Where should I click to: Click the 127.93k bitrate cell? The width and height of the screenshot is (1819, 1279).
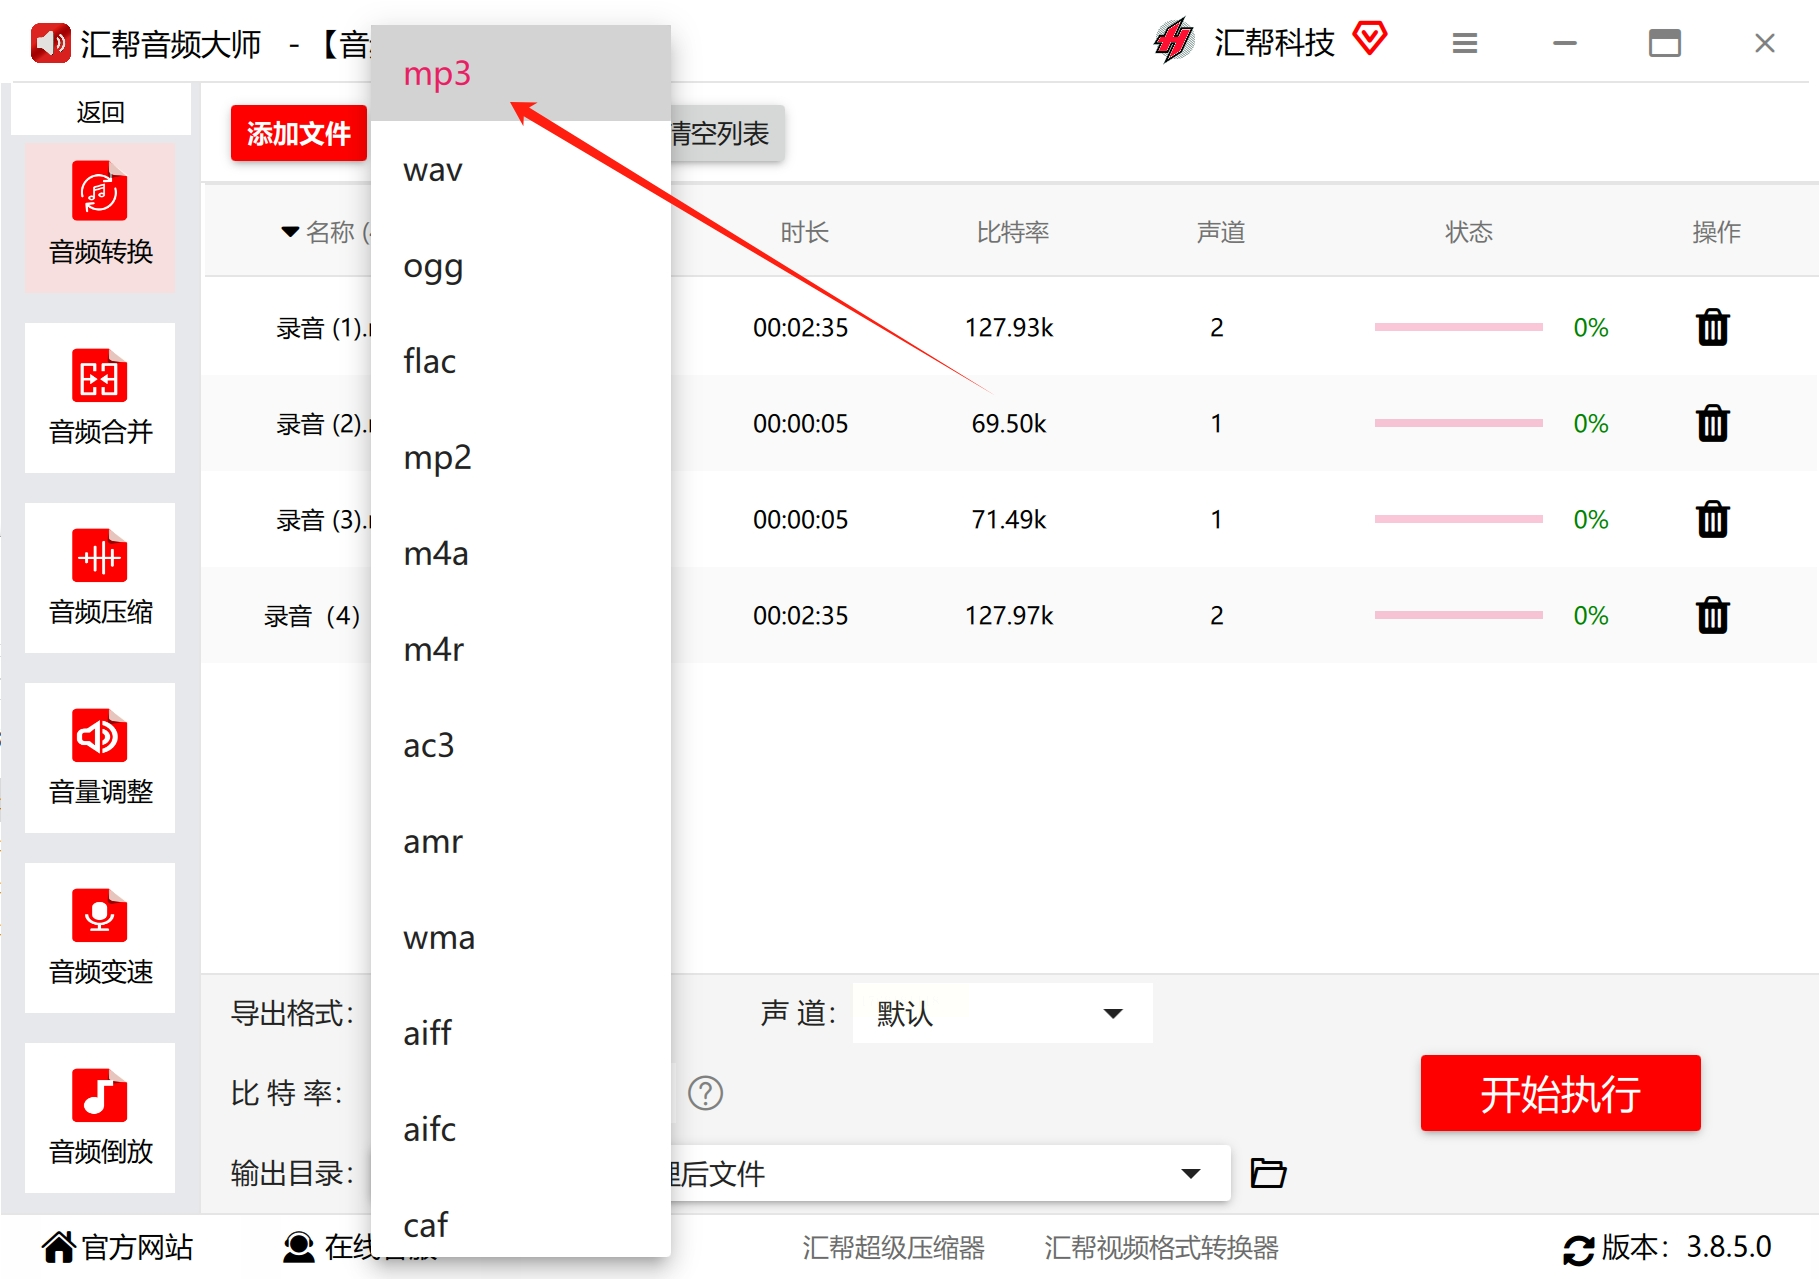click(1008, 327)
